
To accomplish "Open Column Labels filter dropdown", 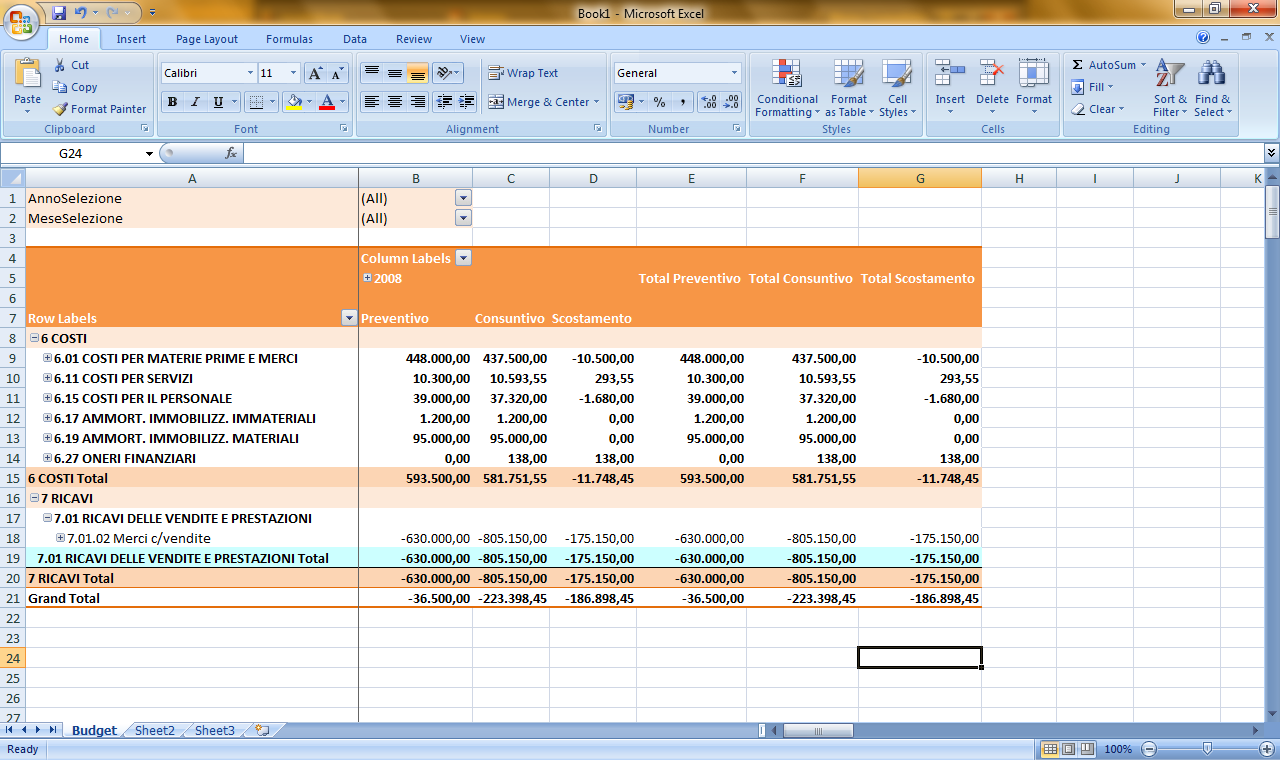I will click(x=463, y=258).
